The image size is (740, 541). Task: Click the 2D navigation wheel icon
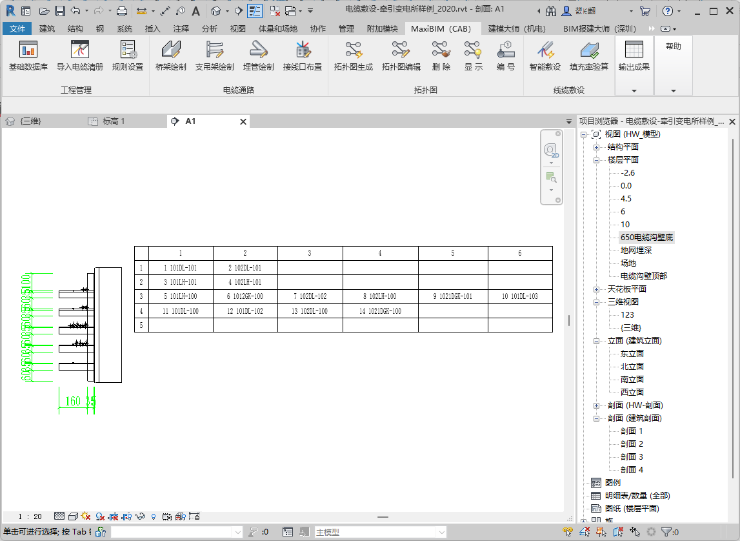click(x=550, y=150)
